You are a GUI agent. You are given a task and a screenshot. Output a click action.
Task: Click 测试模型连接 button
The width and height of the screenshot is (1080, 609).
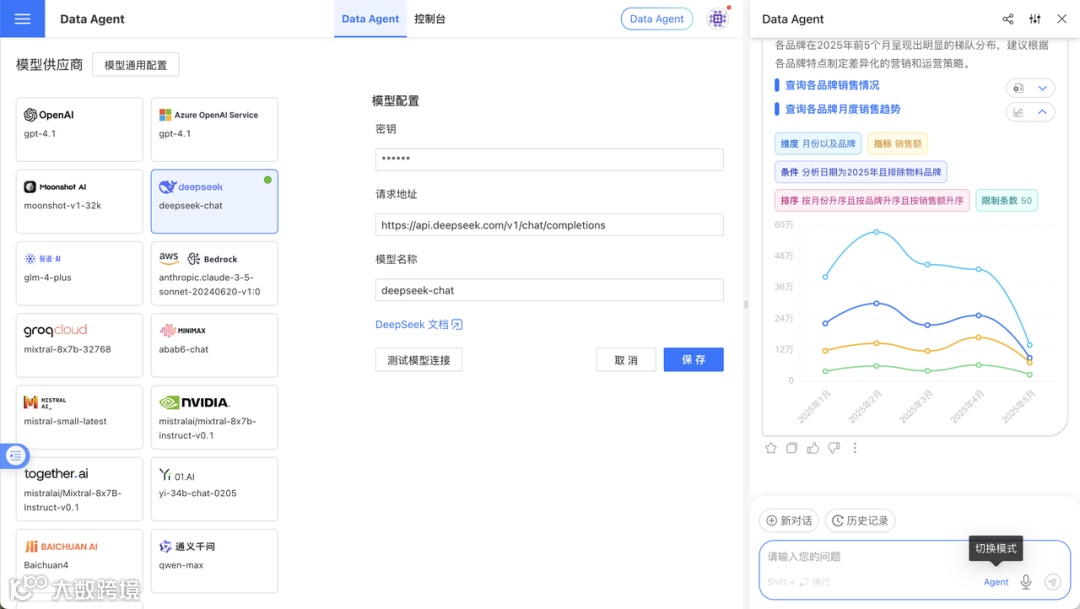point(419,360)
